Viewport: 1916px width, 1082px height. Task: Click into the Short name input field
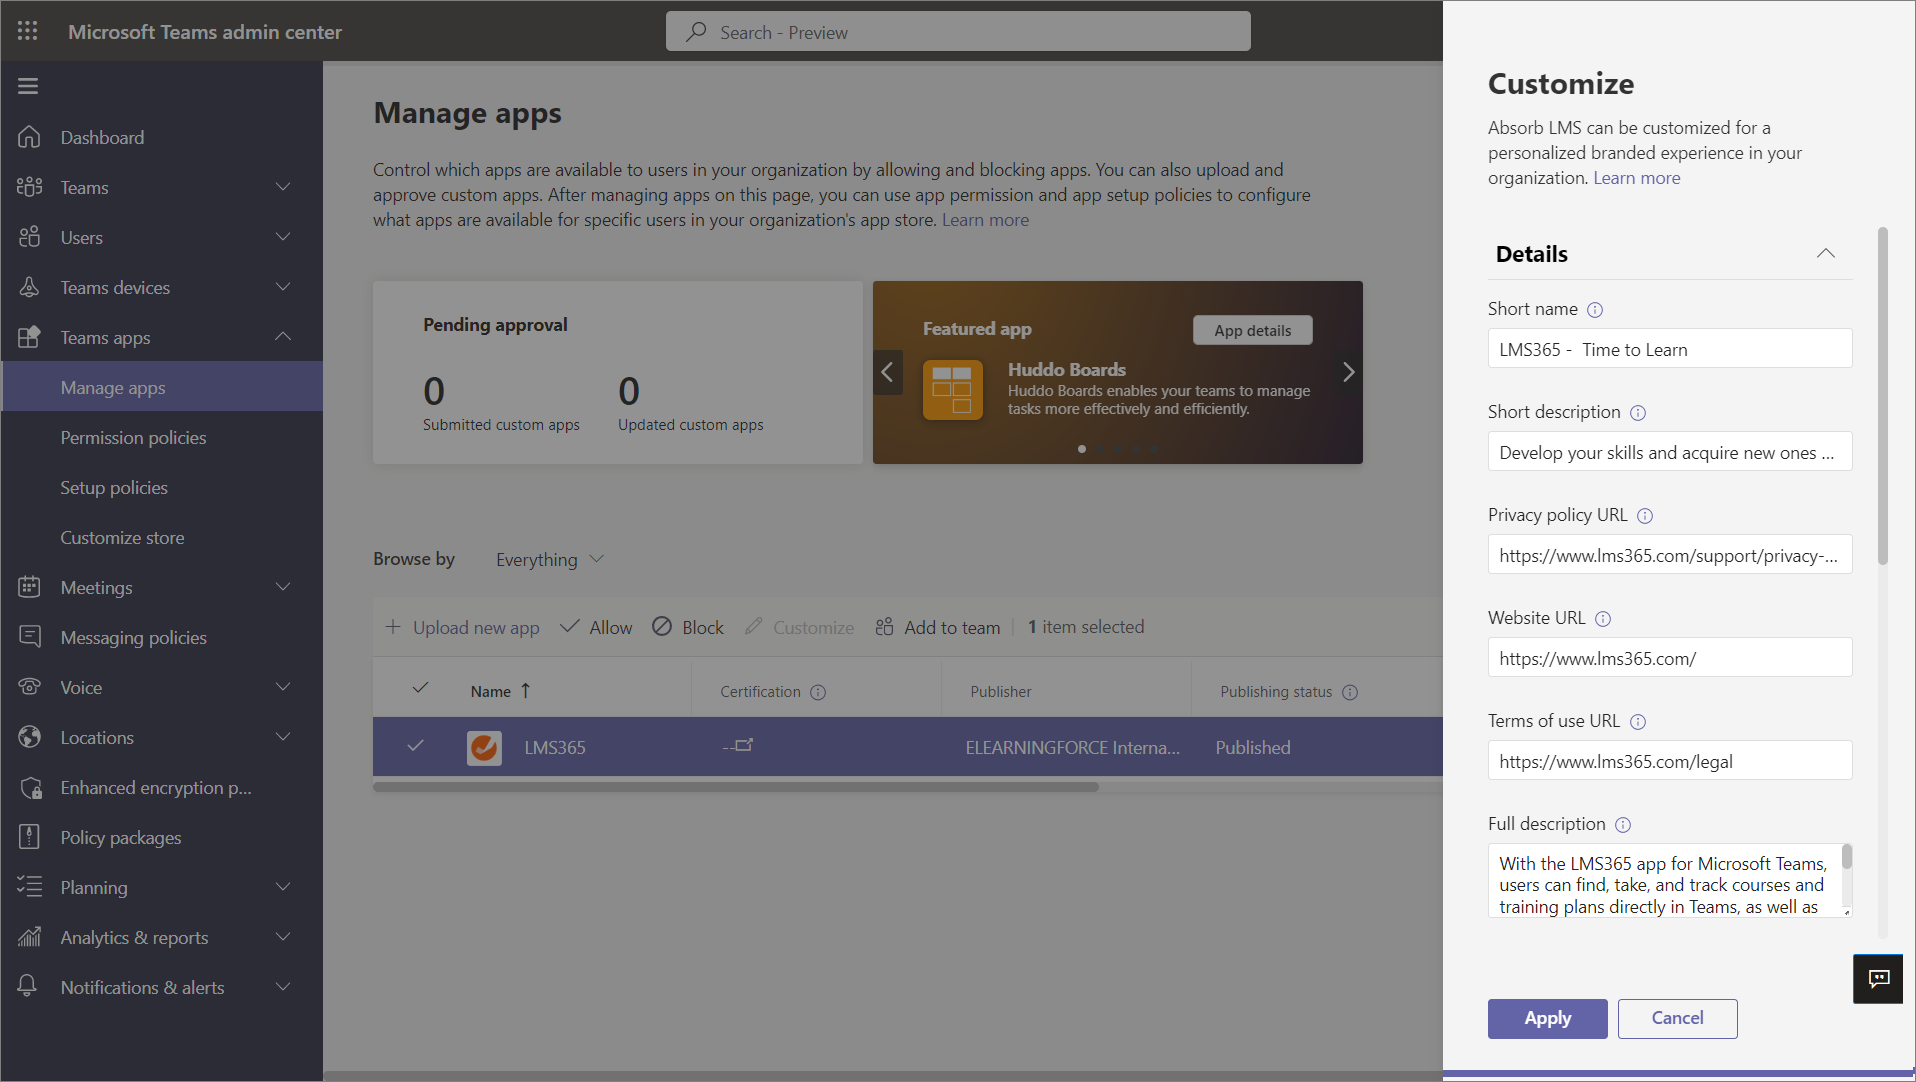point(1670,349)
